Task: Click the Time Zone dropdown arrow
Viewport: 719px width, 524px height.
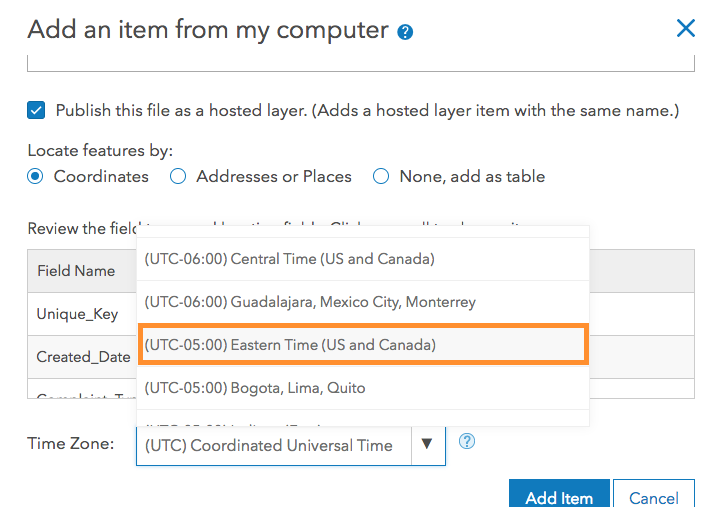Action: pyautogui.click(x=427, y=445)
